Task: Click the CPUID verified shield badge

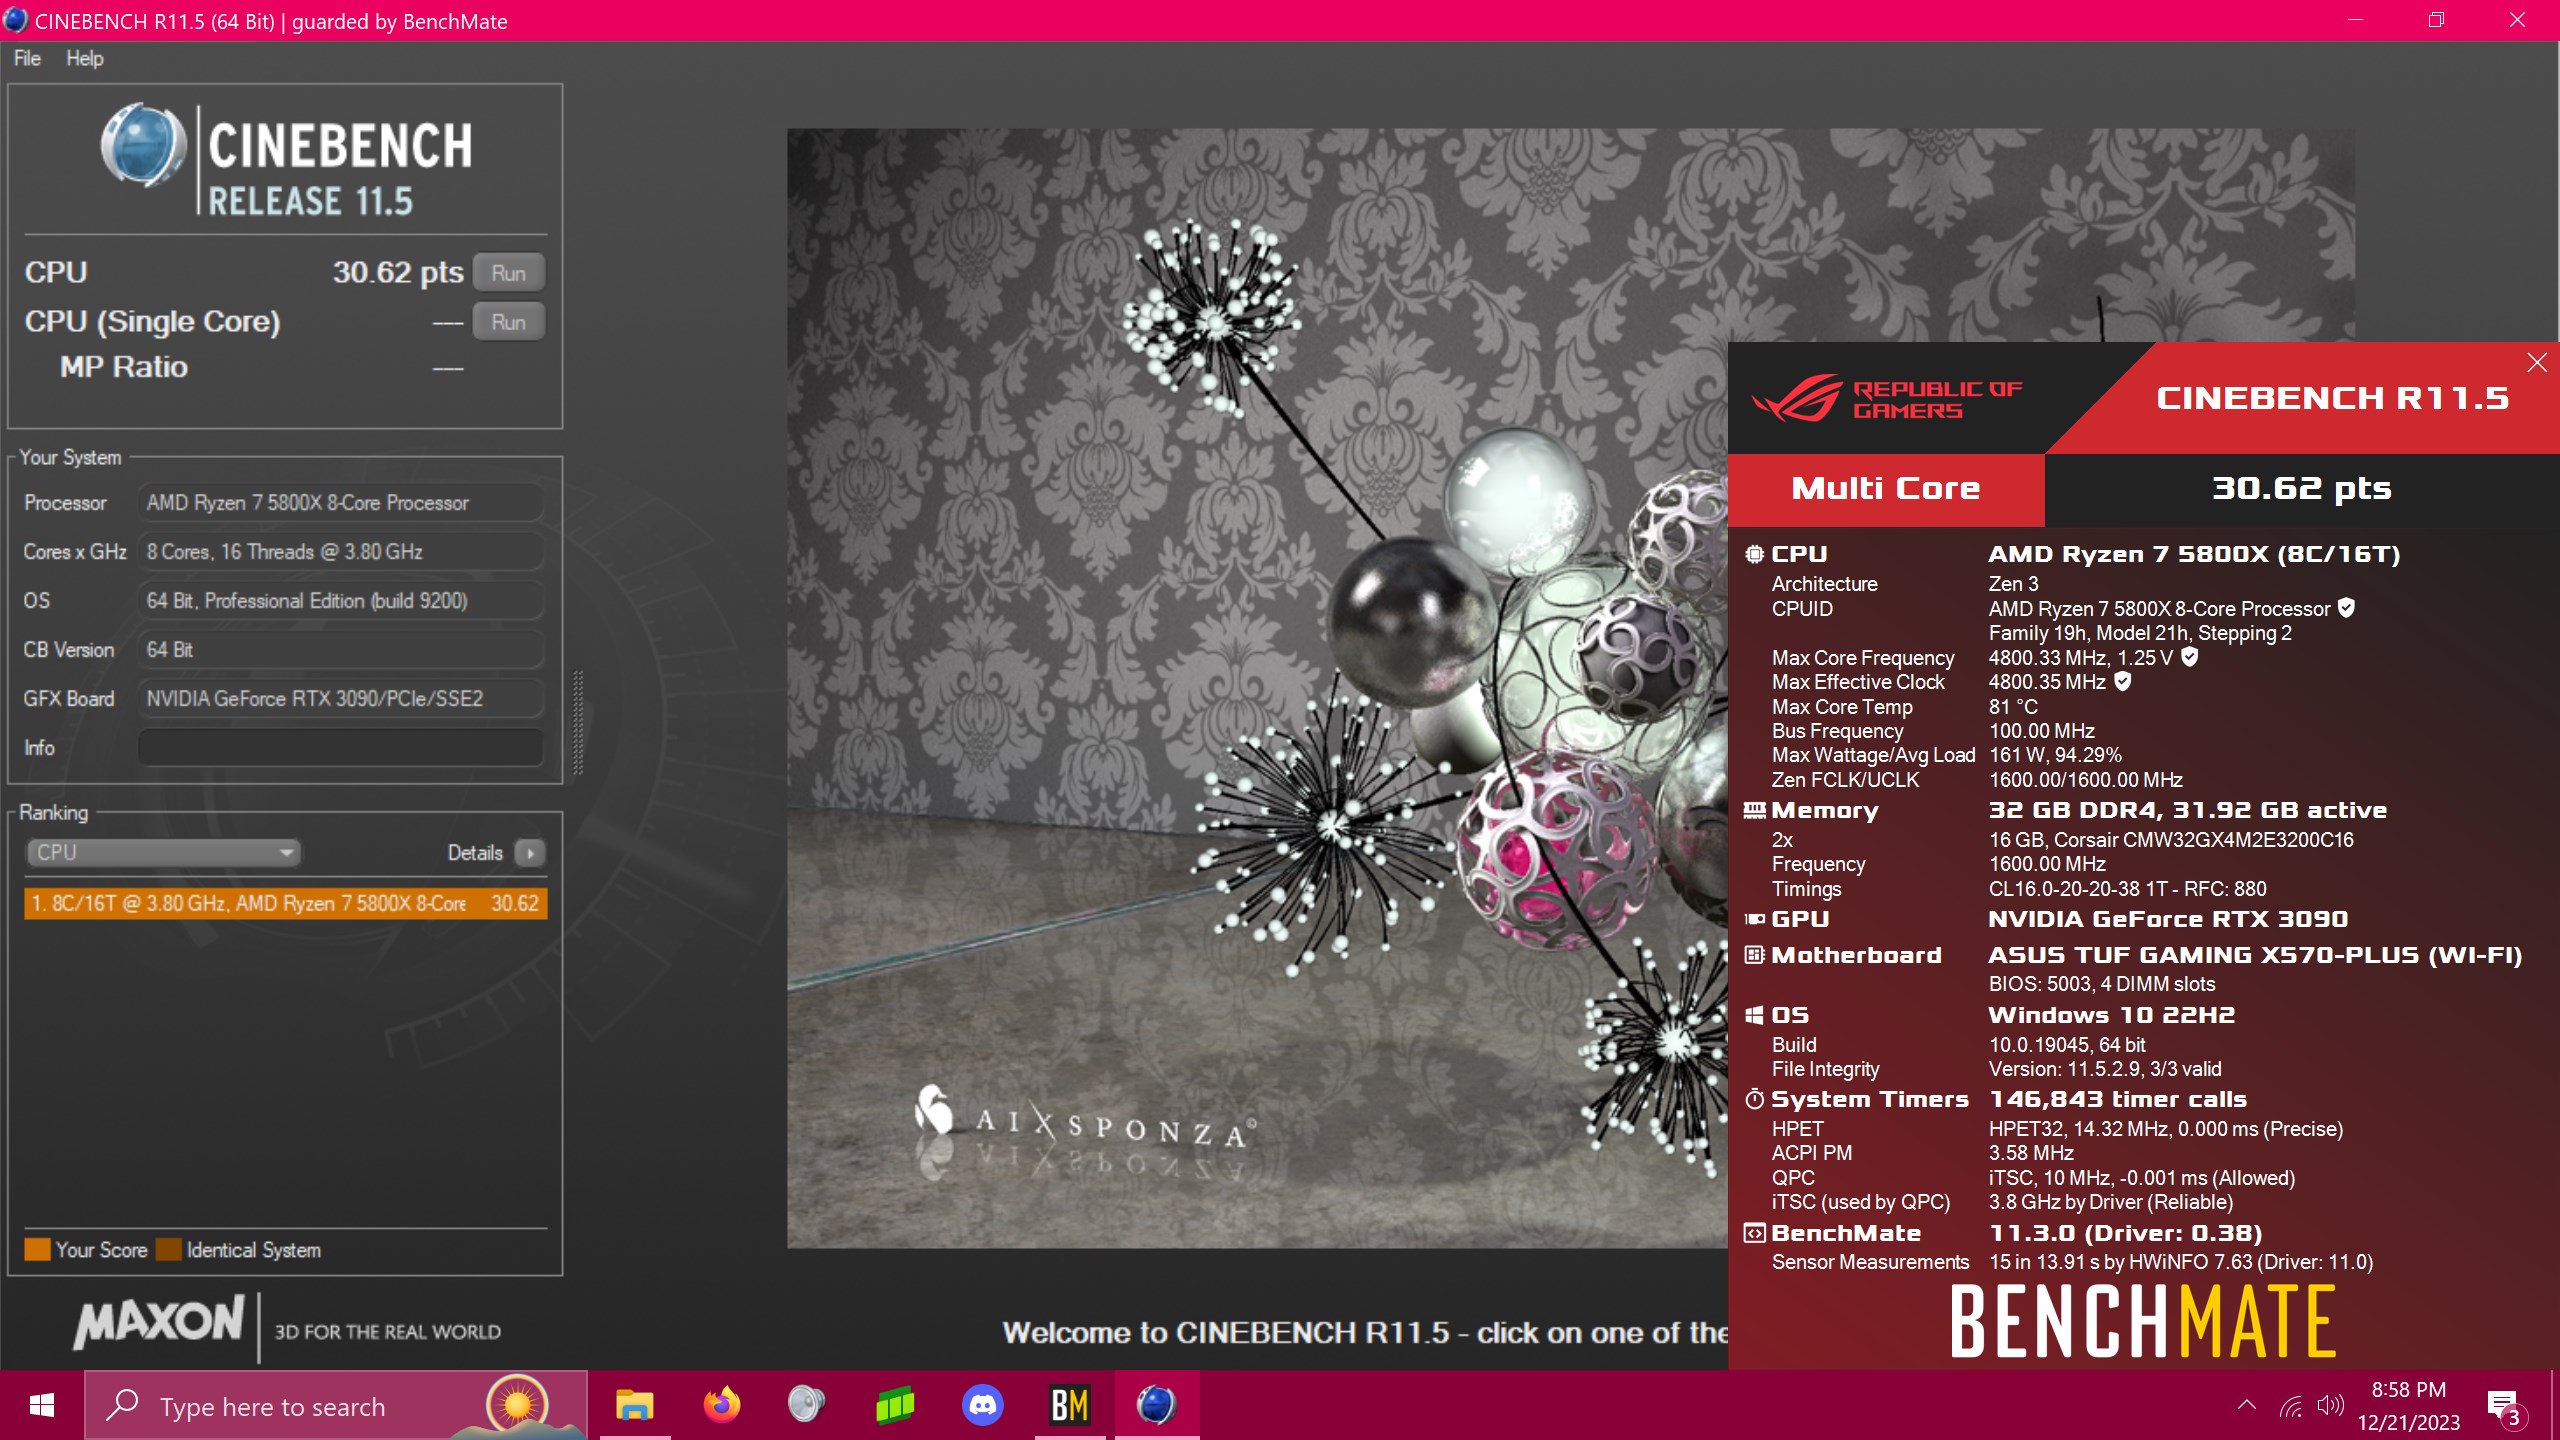Action: [x=2346, y=608]
